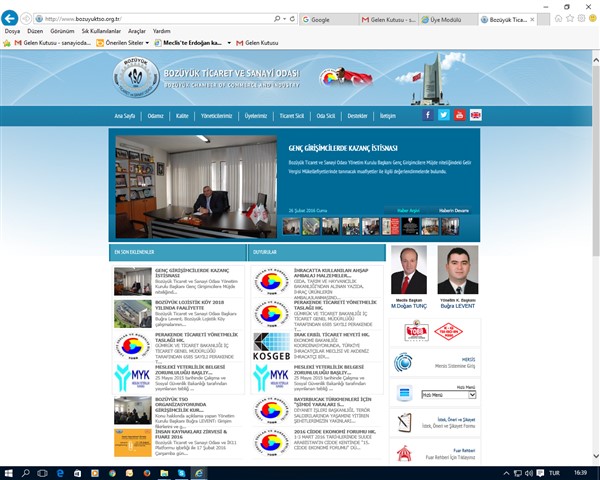Refresh the page with the reload icon

tap(292, 19)
